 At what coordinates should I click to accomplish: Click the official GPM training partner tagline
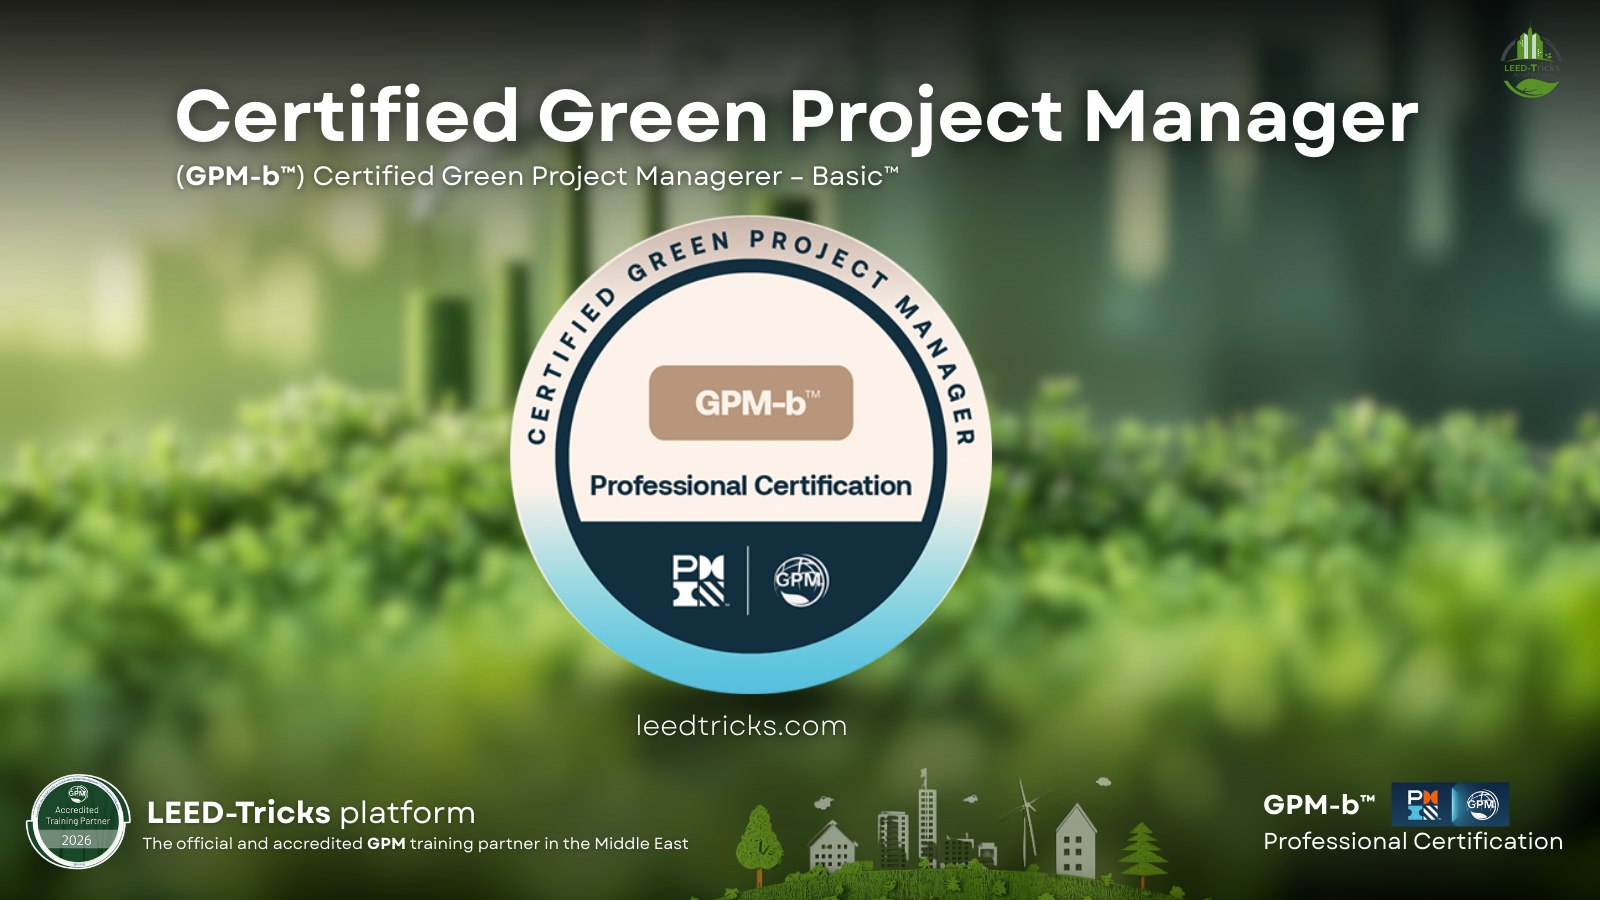point(415,843)
